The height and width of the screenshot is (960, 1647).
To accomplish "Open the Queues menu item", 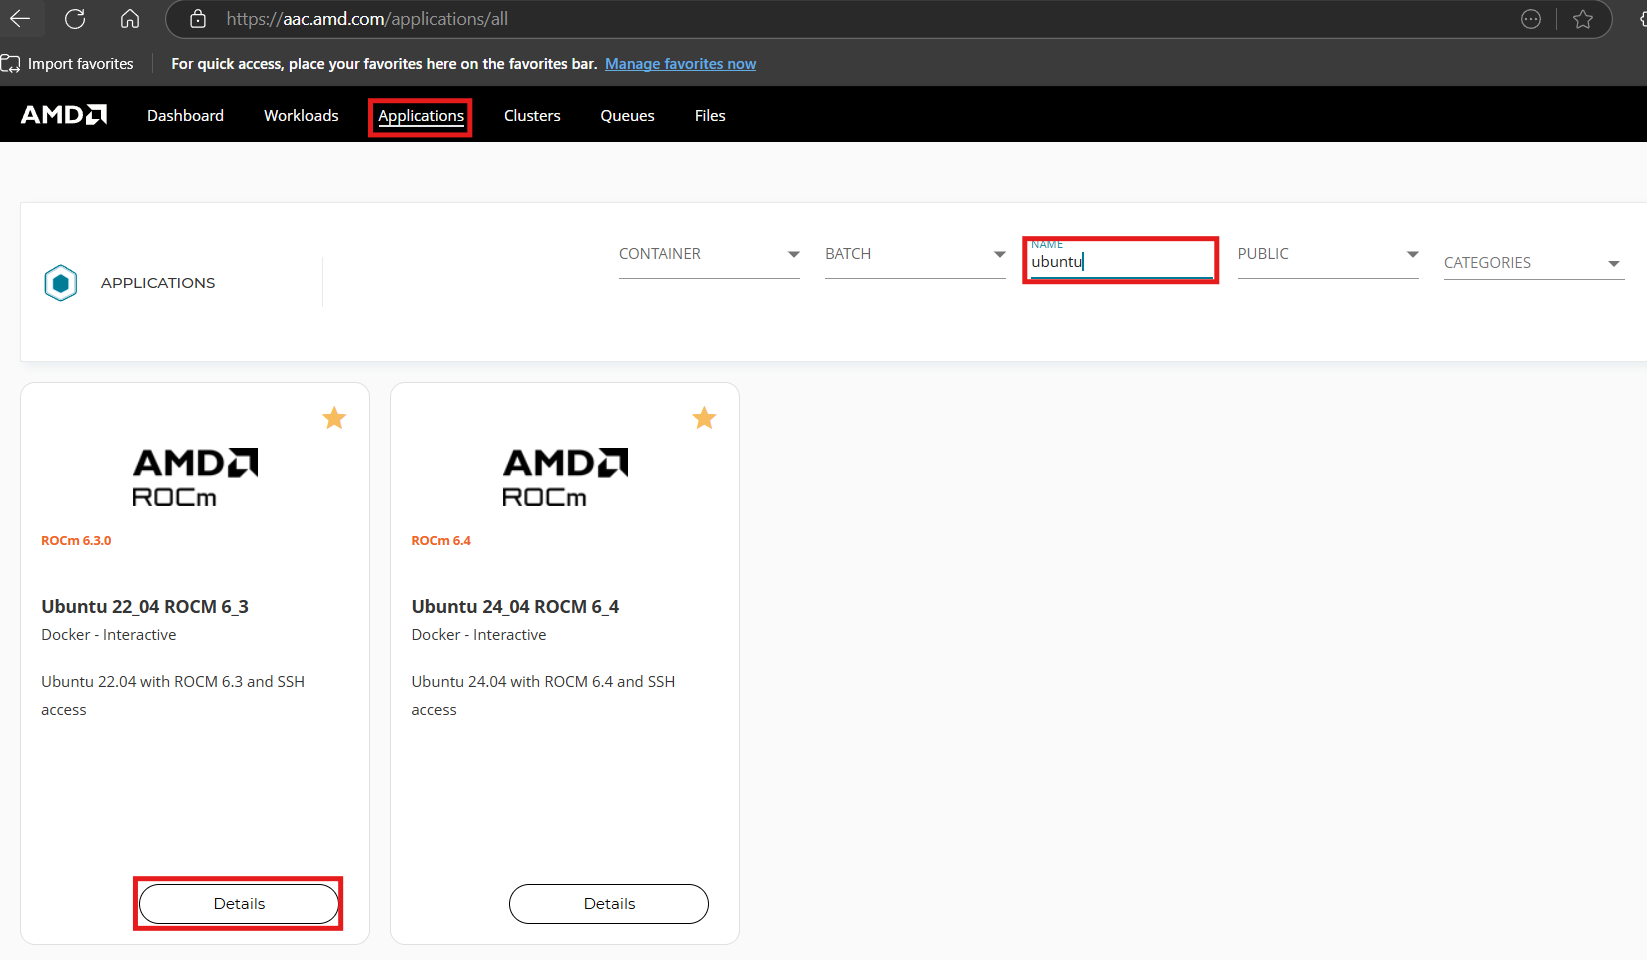I will [x=627, y=116].
